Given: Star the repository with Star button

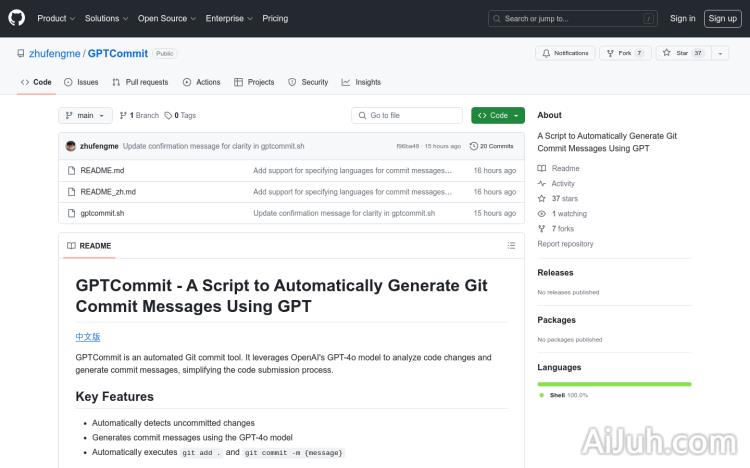Looking at the screenshot, I should [x=683, y=53].
